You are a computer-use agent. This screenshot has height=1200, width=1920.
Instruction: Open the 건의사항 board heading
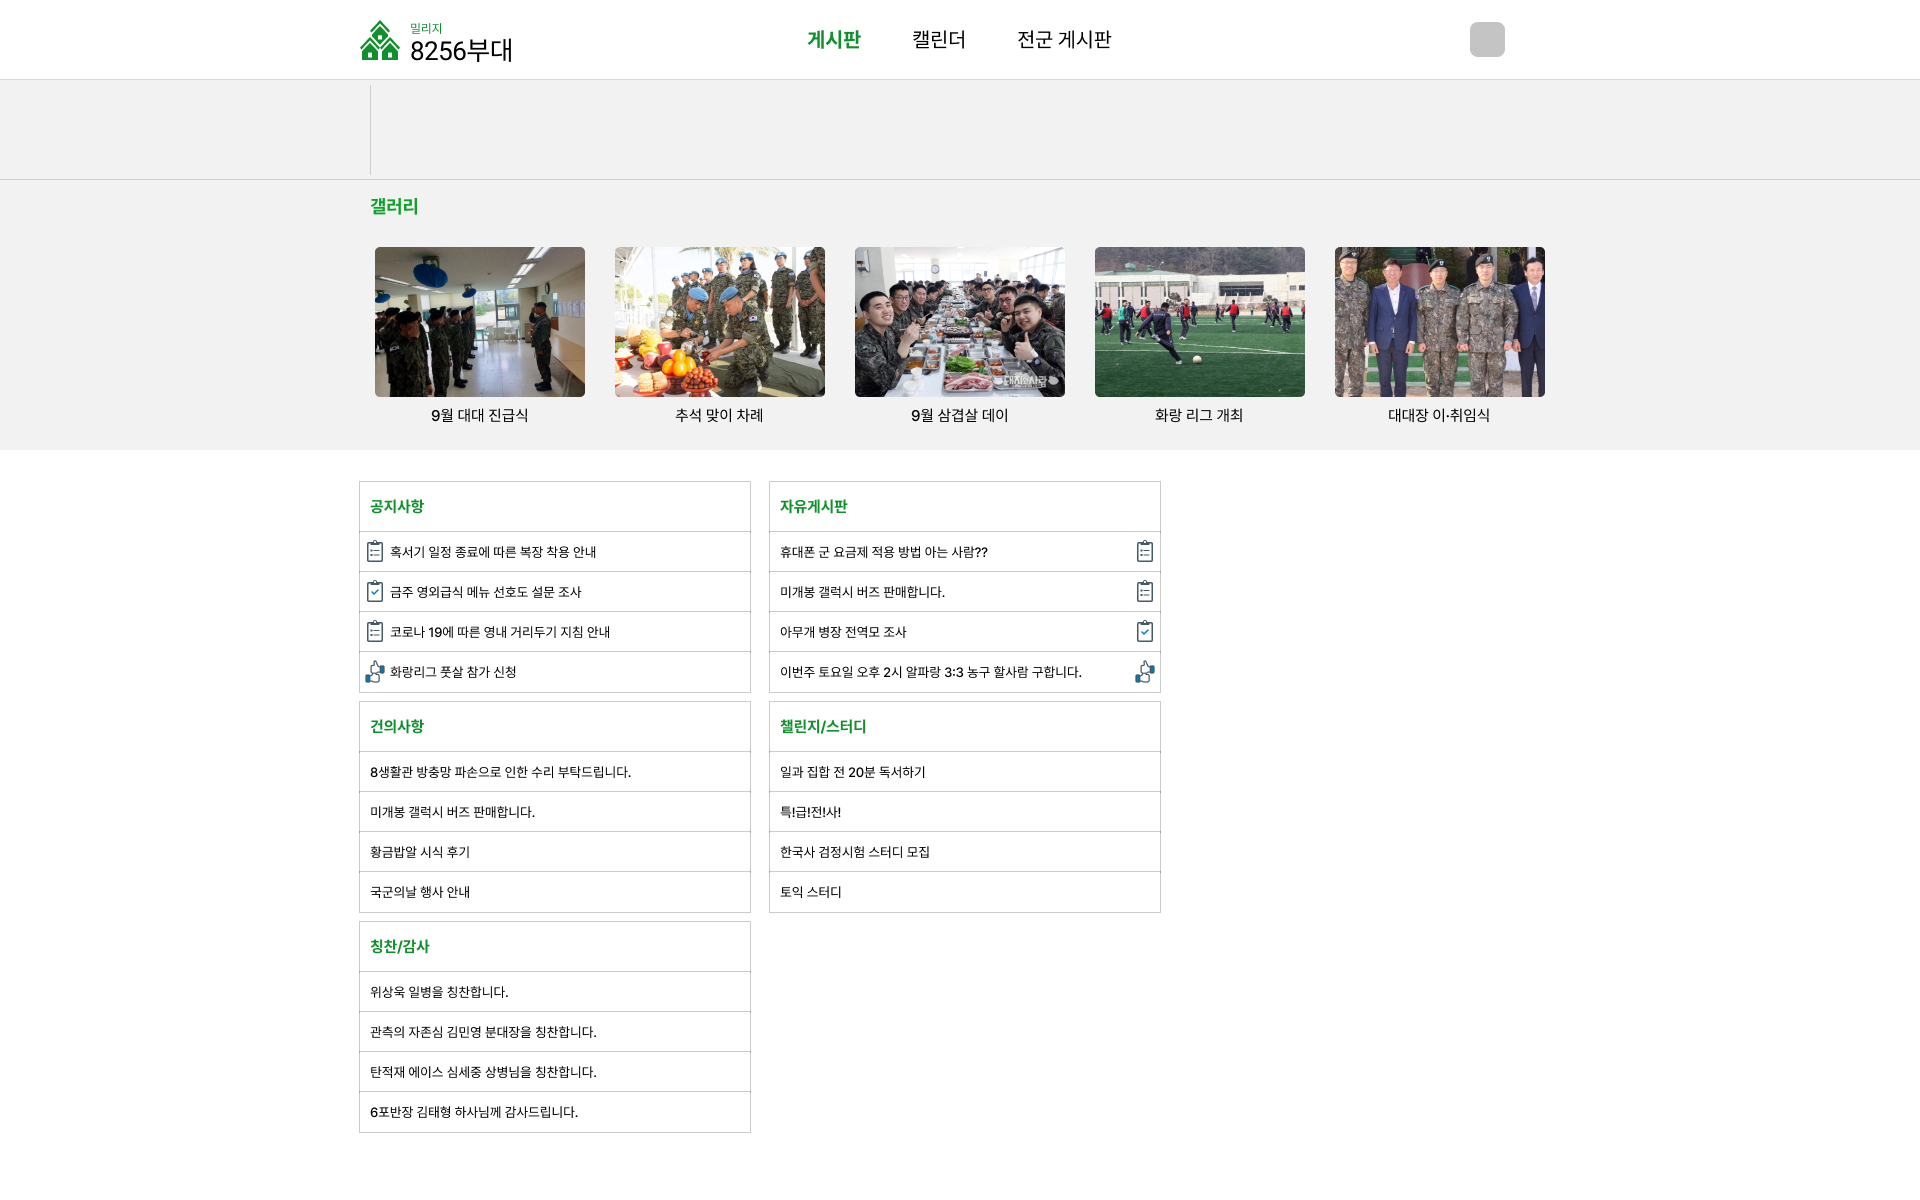[x=397, y=726]
